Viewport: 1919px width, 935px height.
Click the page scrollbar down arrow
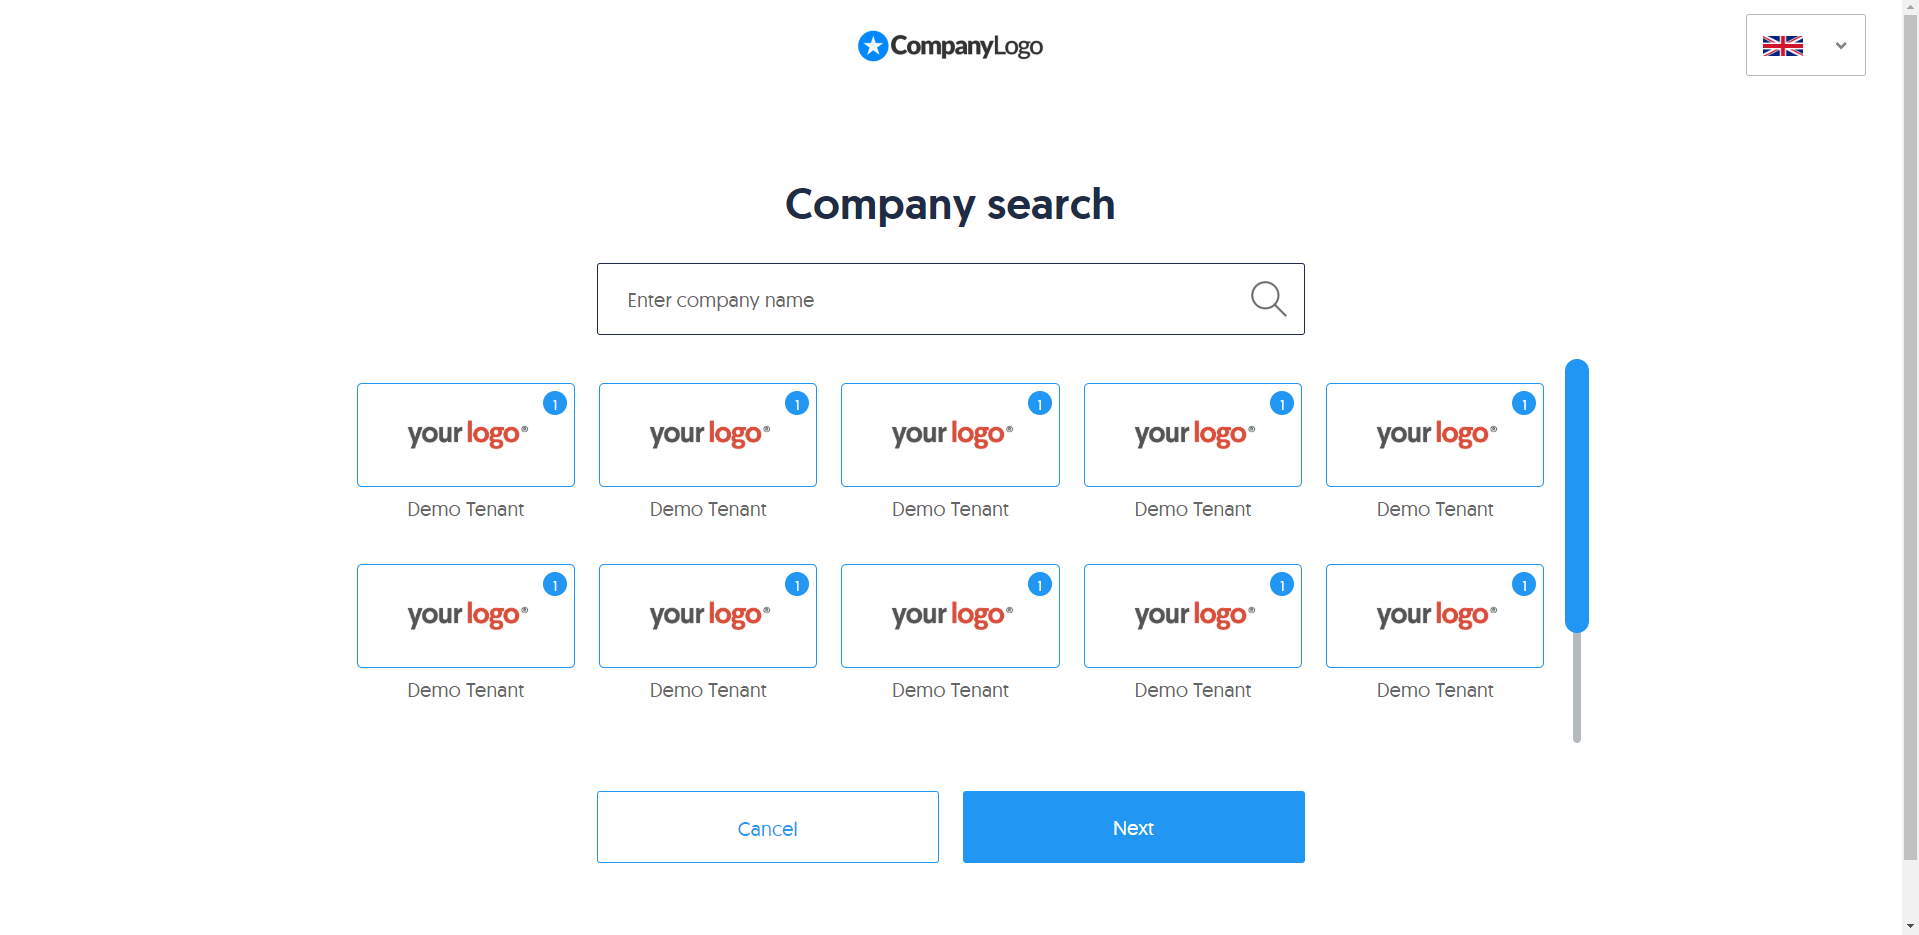pyautogui.click(x=1910, y=926)
